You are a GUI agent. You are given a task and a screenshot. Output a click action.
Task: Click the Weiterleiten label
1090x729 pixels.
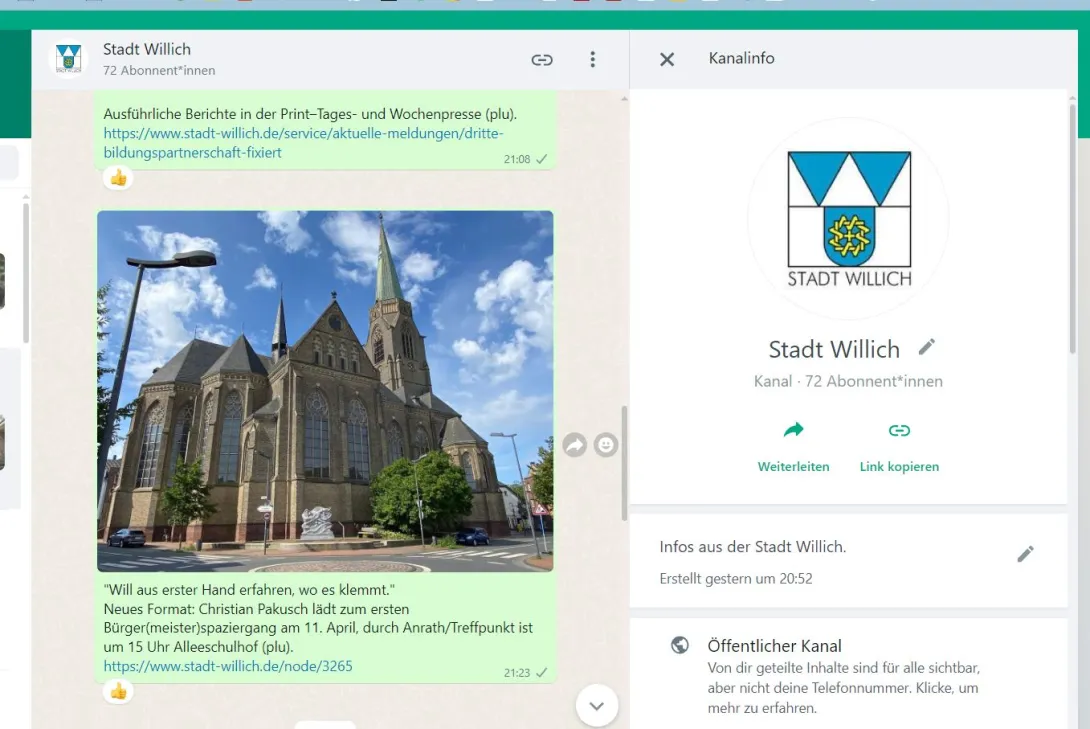[x=793, y=466]
